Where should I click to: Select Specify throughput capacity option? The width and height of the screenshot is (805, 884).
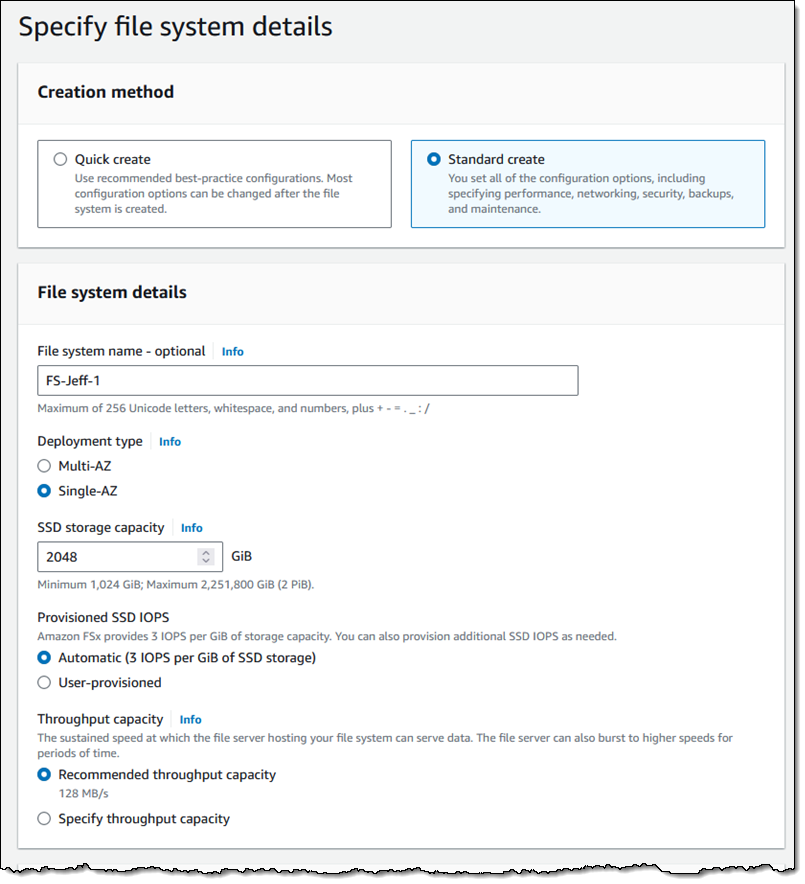[44, 819]
